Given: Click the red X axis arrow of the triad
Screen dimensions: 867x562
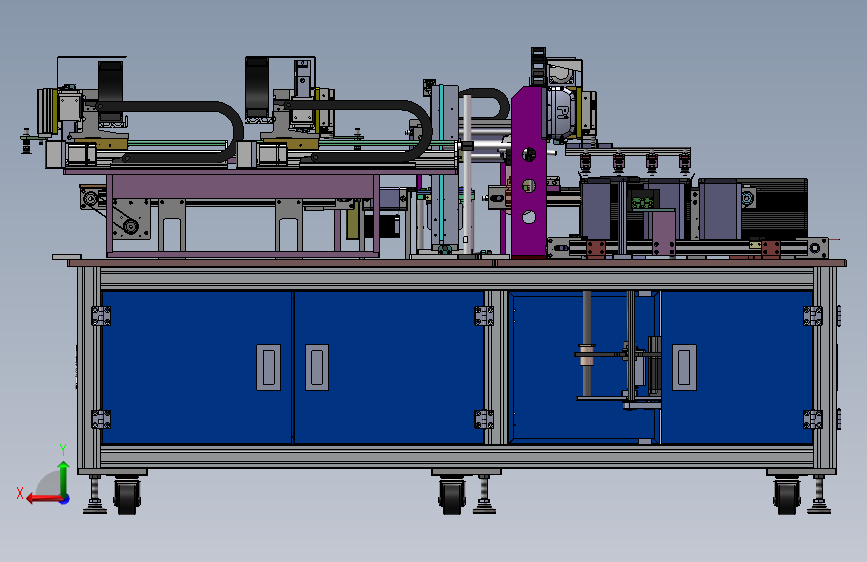Looking at the screenshot, I should (x=44, y=499).
